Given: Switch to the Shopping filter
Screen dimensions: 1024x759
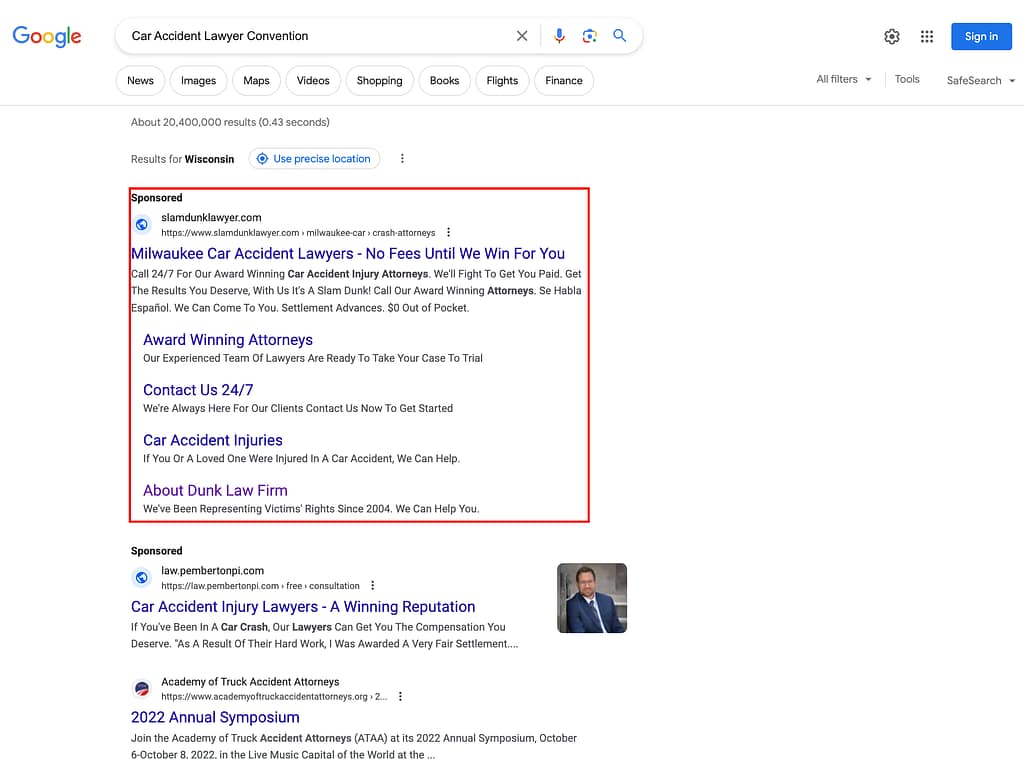Looking at the screenshot, I should coord(379,81).
